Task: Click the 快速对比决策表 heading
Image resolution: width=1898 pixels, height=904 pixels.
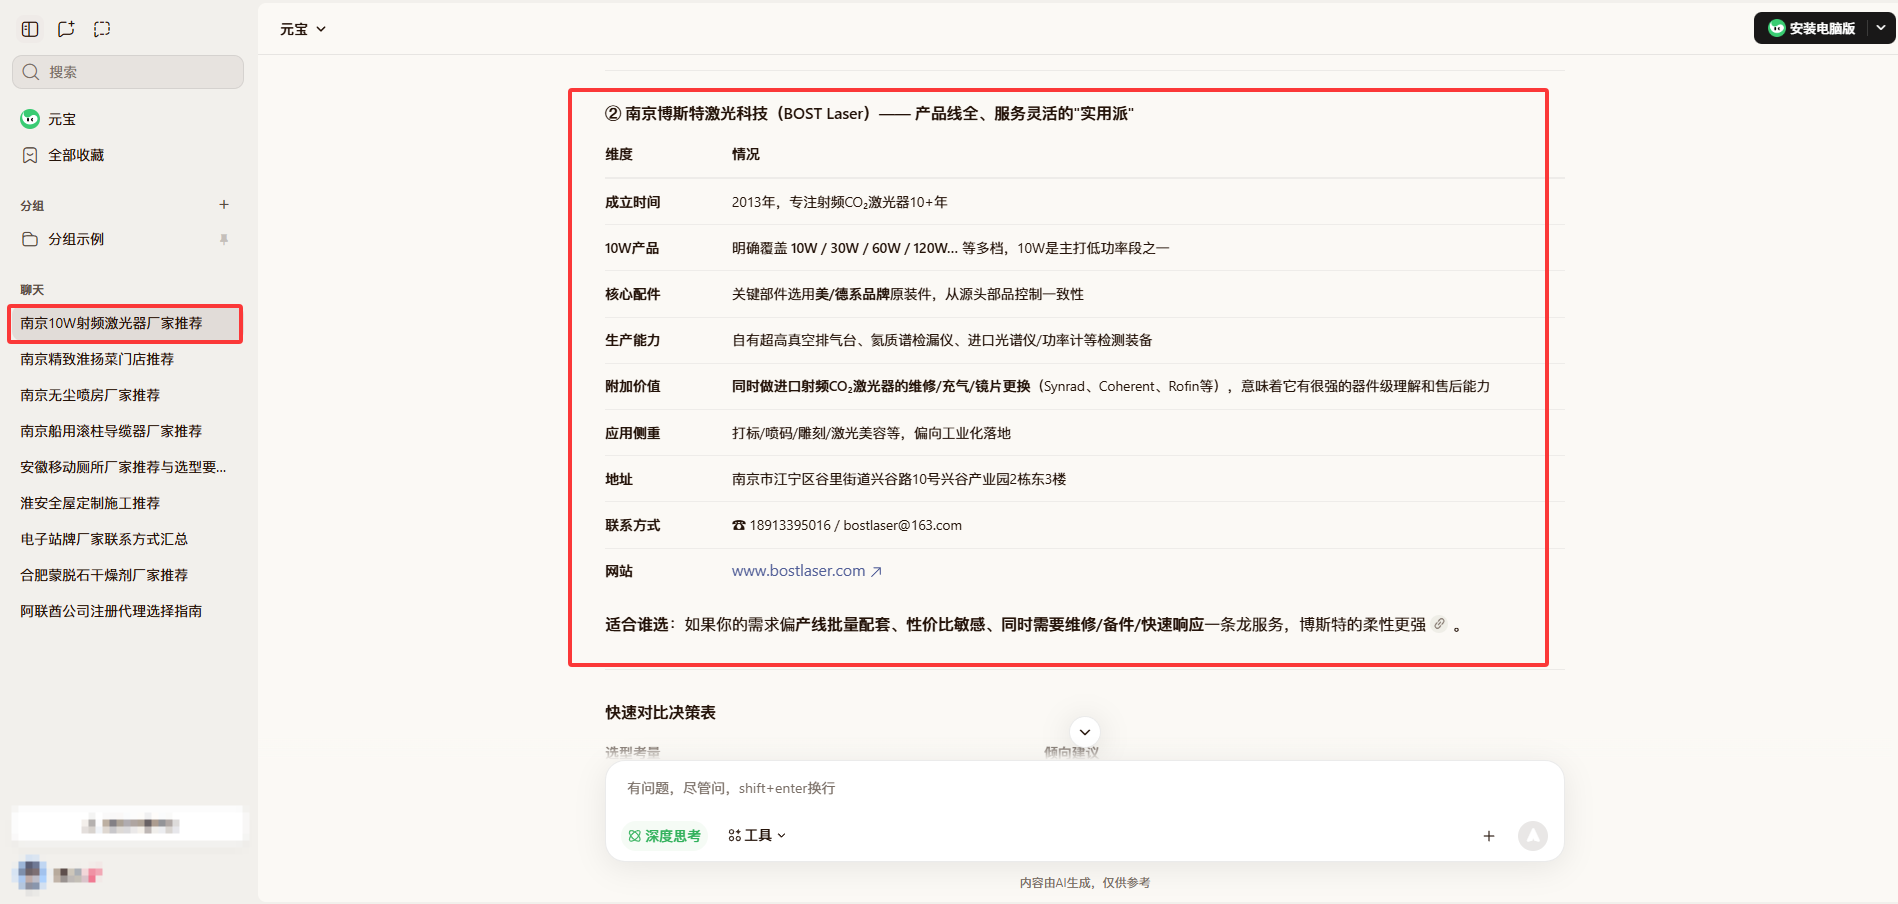Action: 660,712
